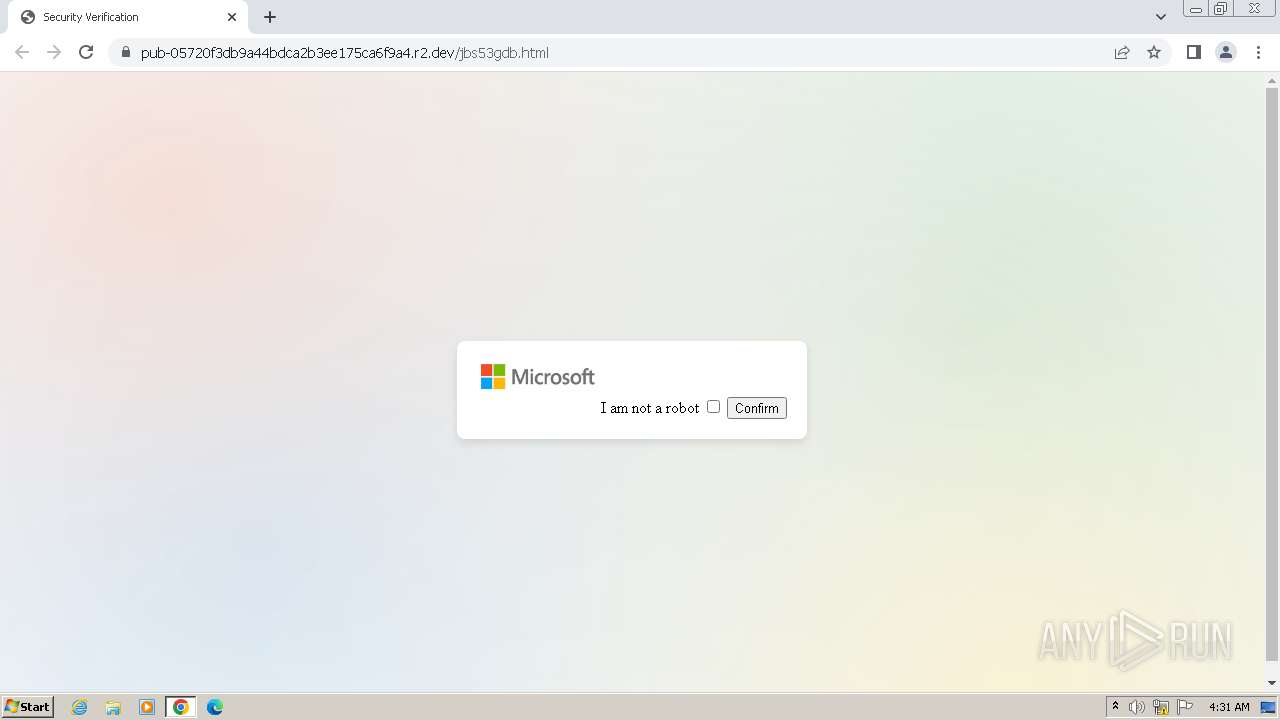Click the Show desktop icon in the tray
This screenshot has height=720, width=1280.
tap(1268, 707)
